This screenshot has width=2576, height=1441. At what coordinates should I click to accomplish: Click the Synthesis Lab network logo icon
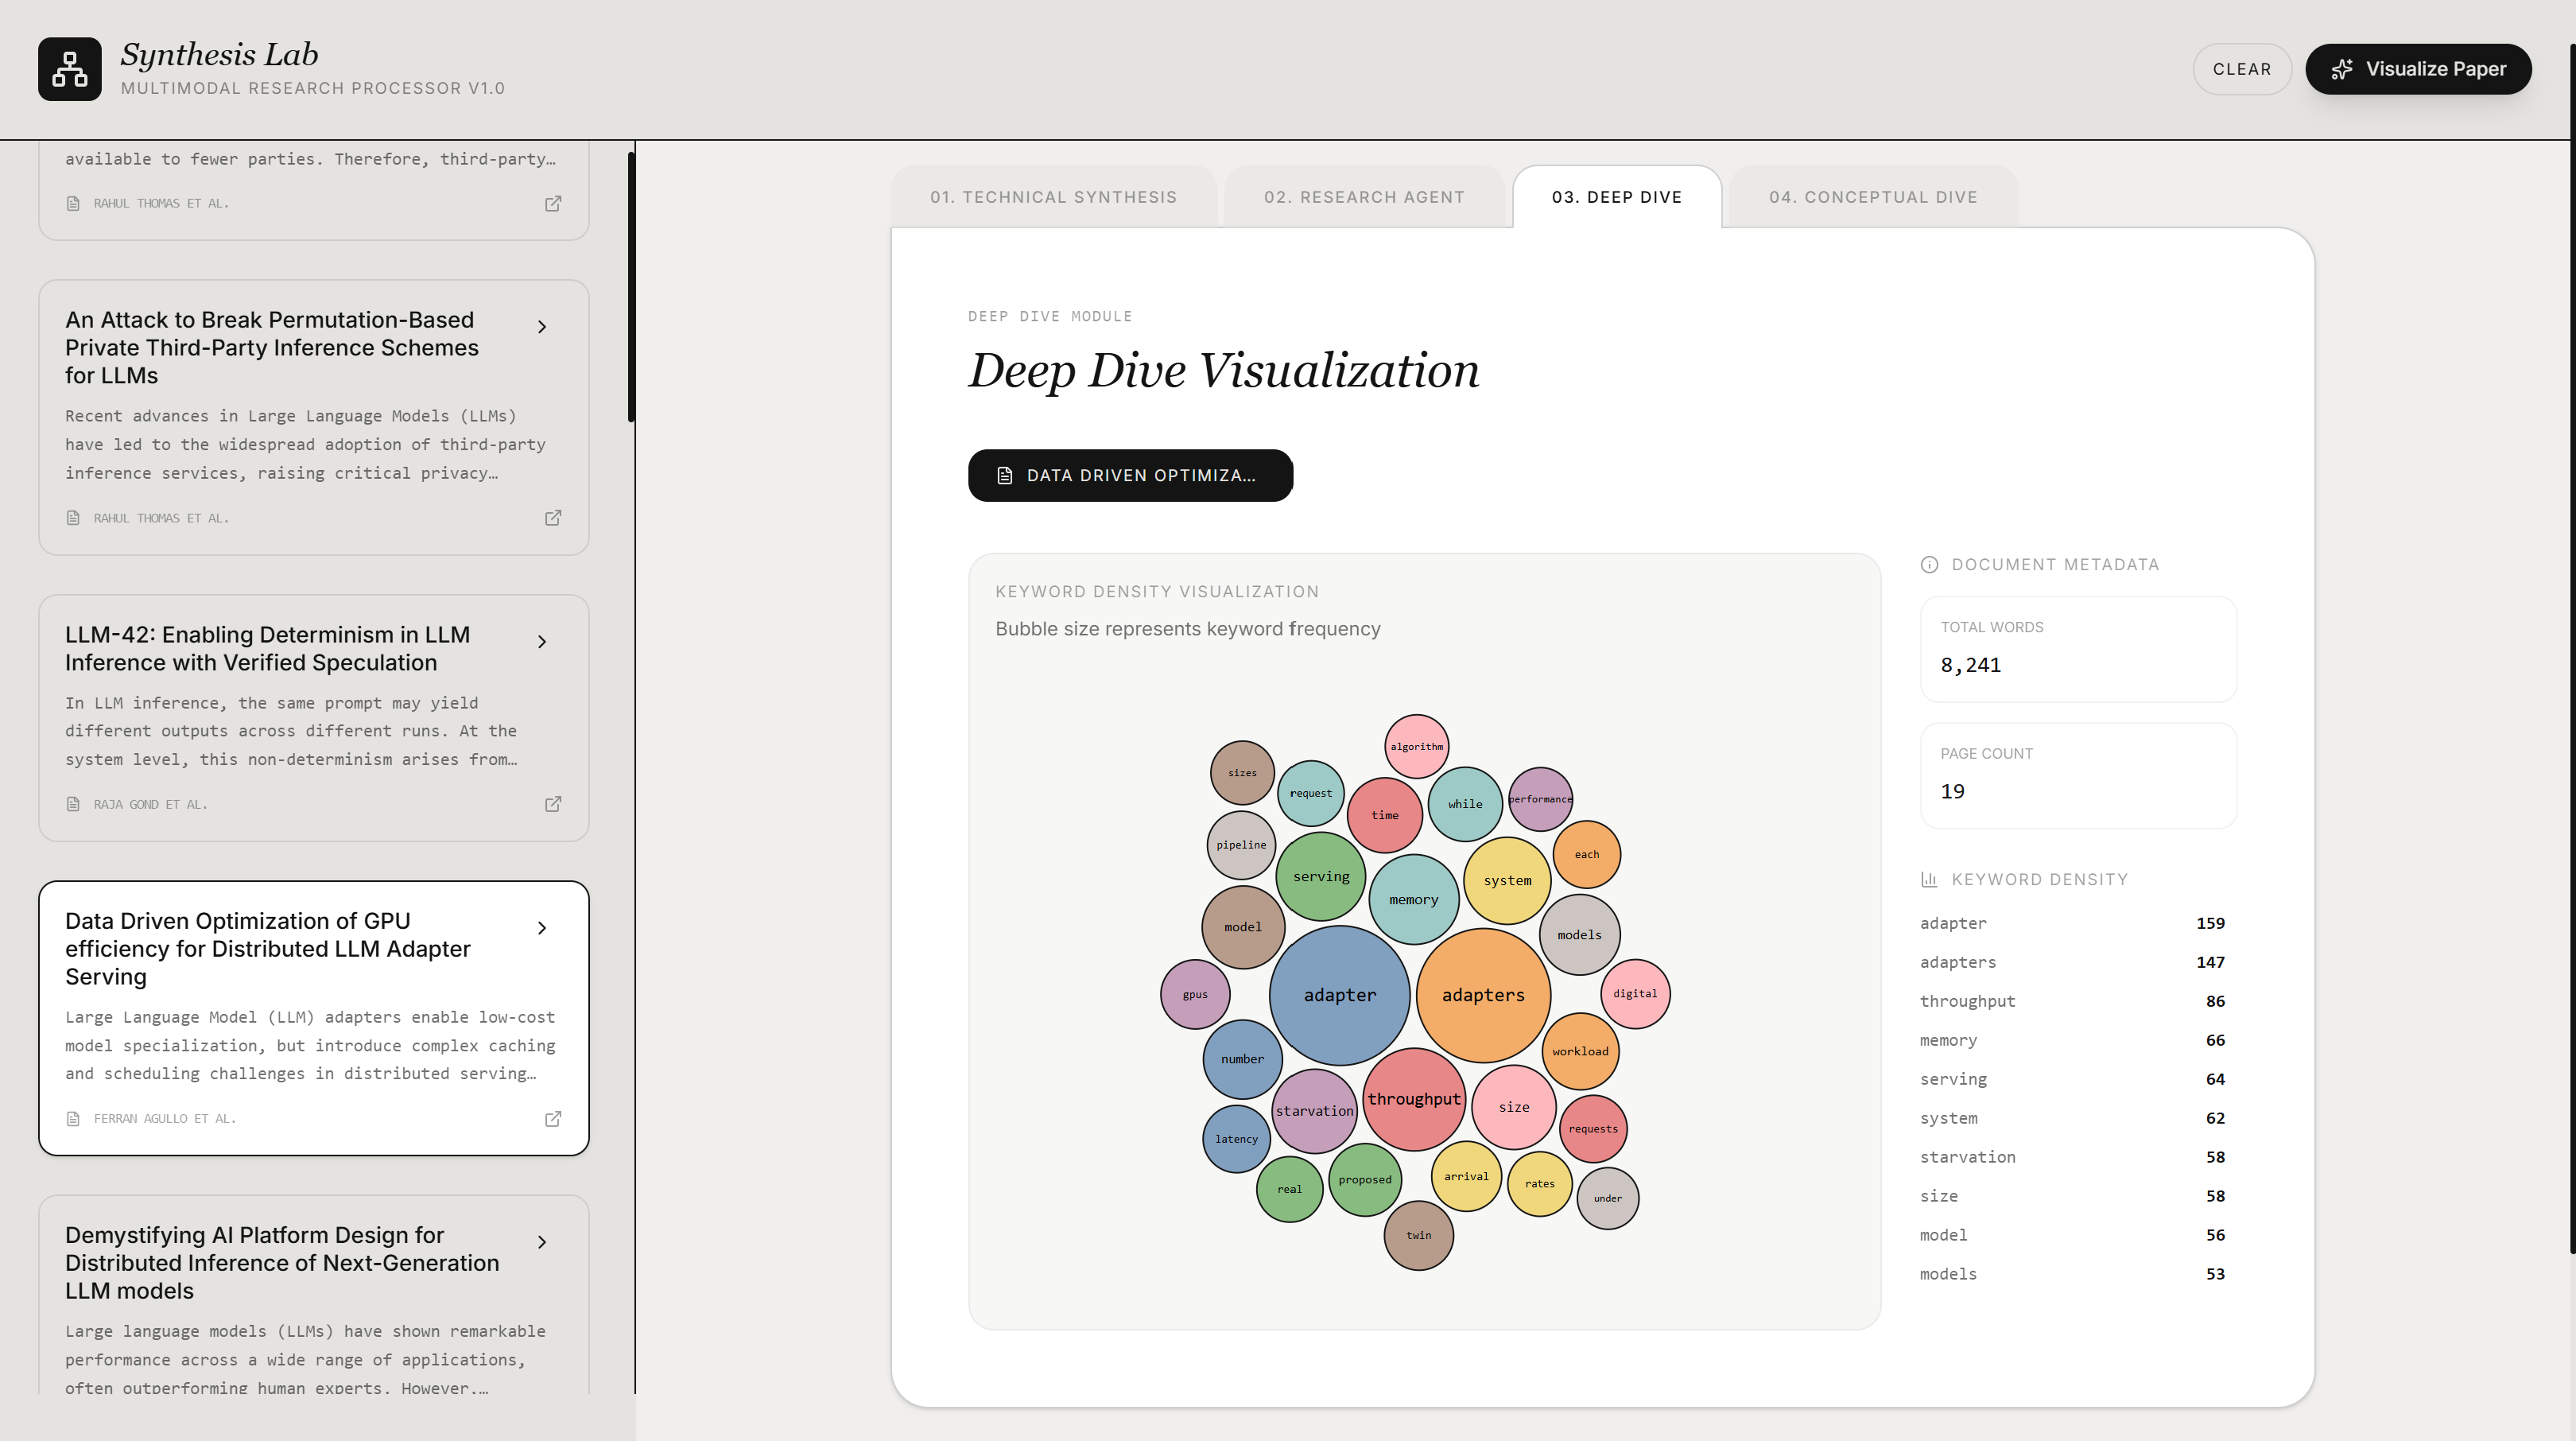click(x=69, y=69)
